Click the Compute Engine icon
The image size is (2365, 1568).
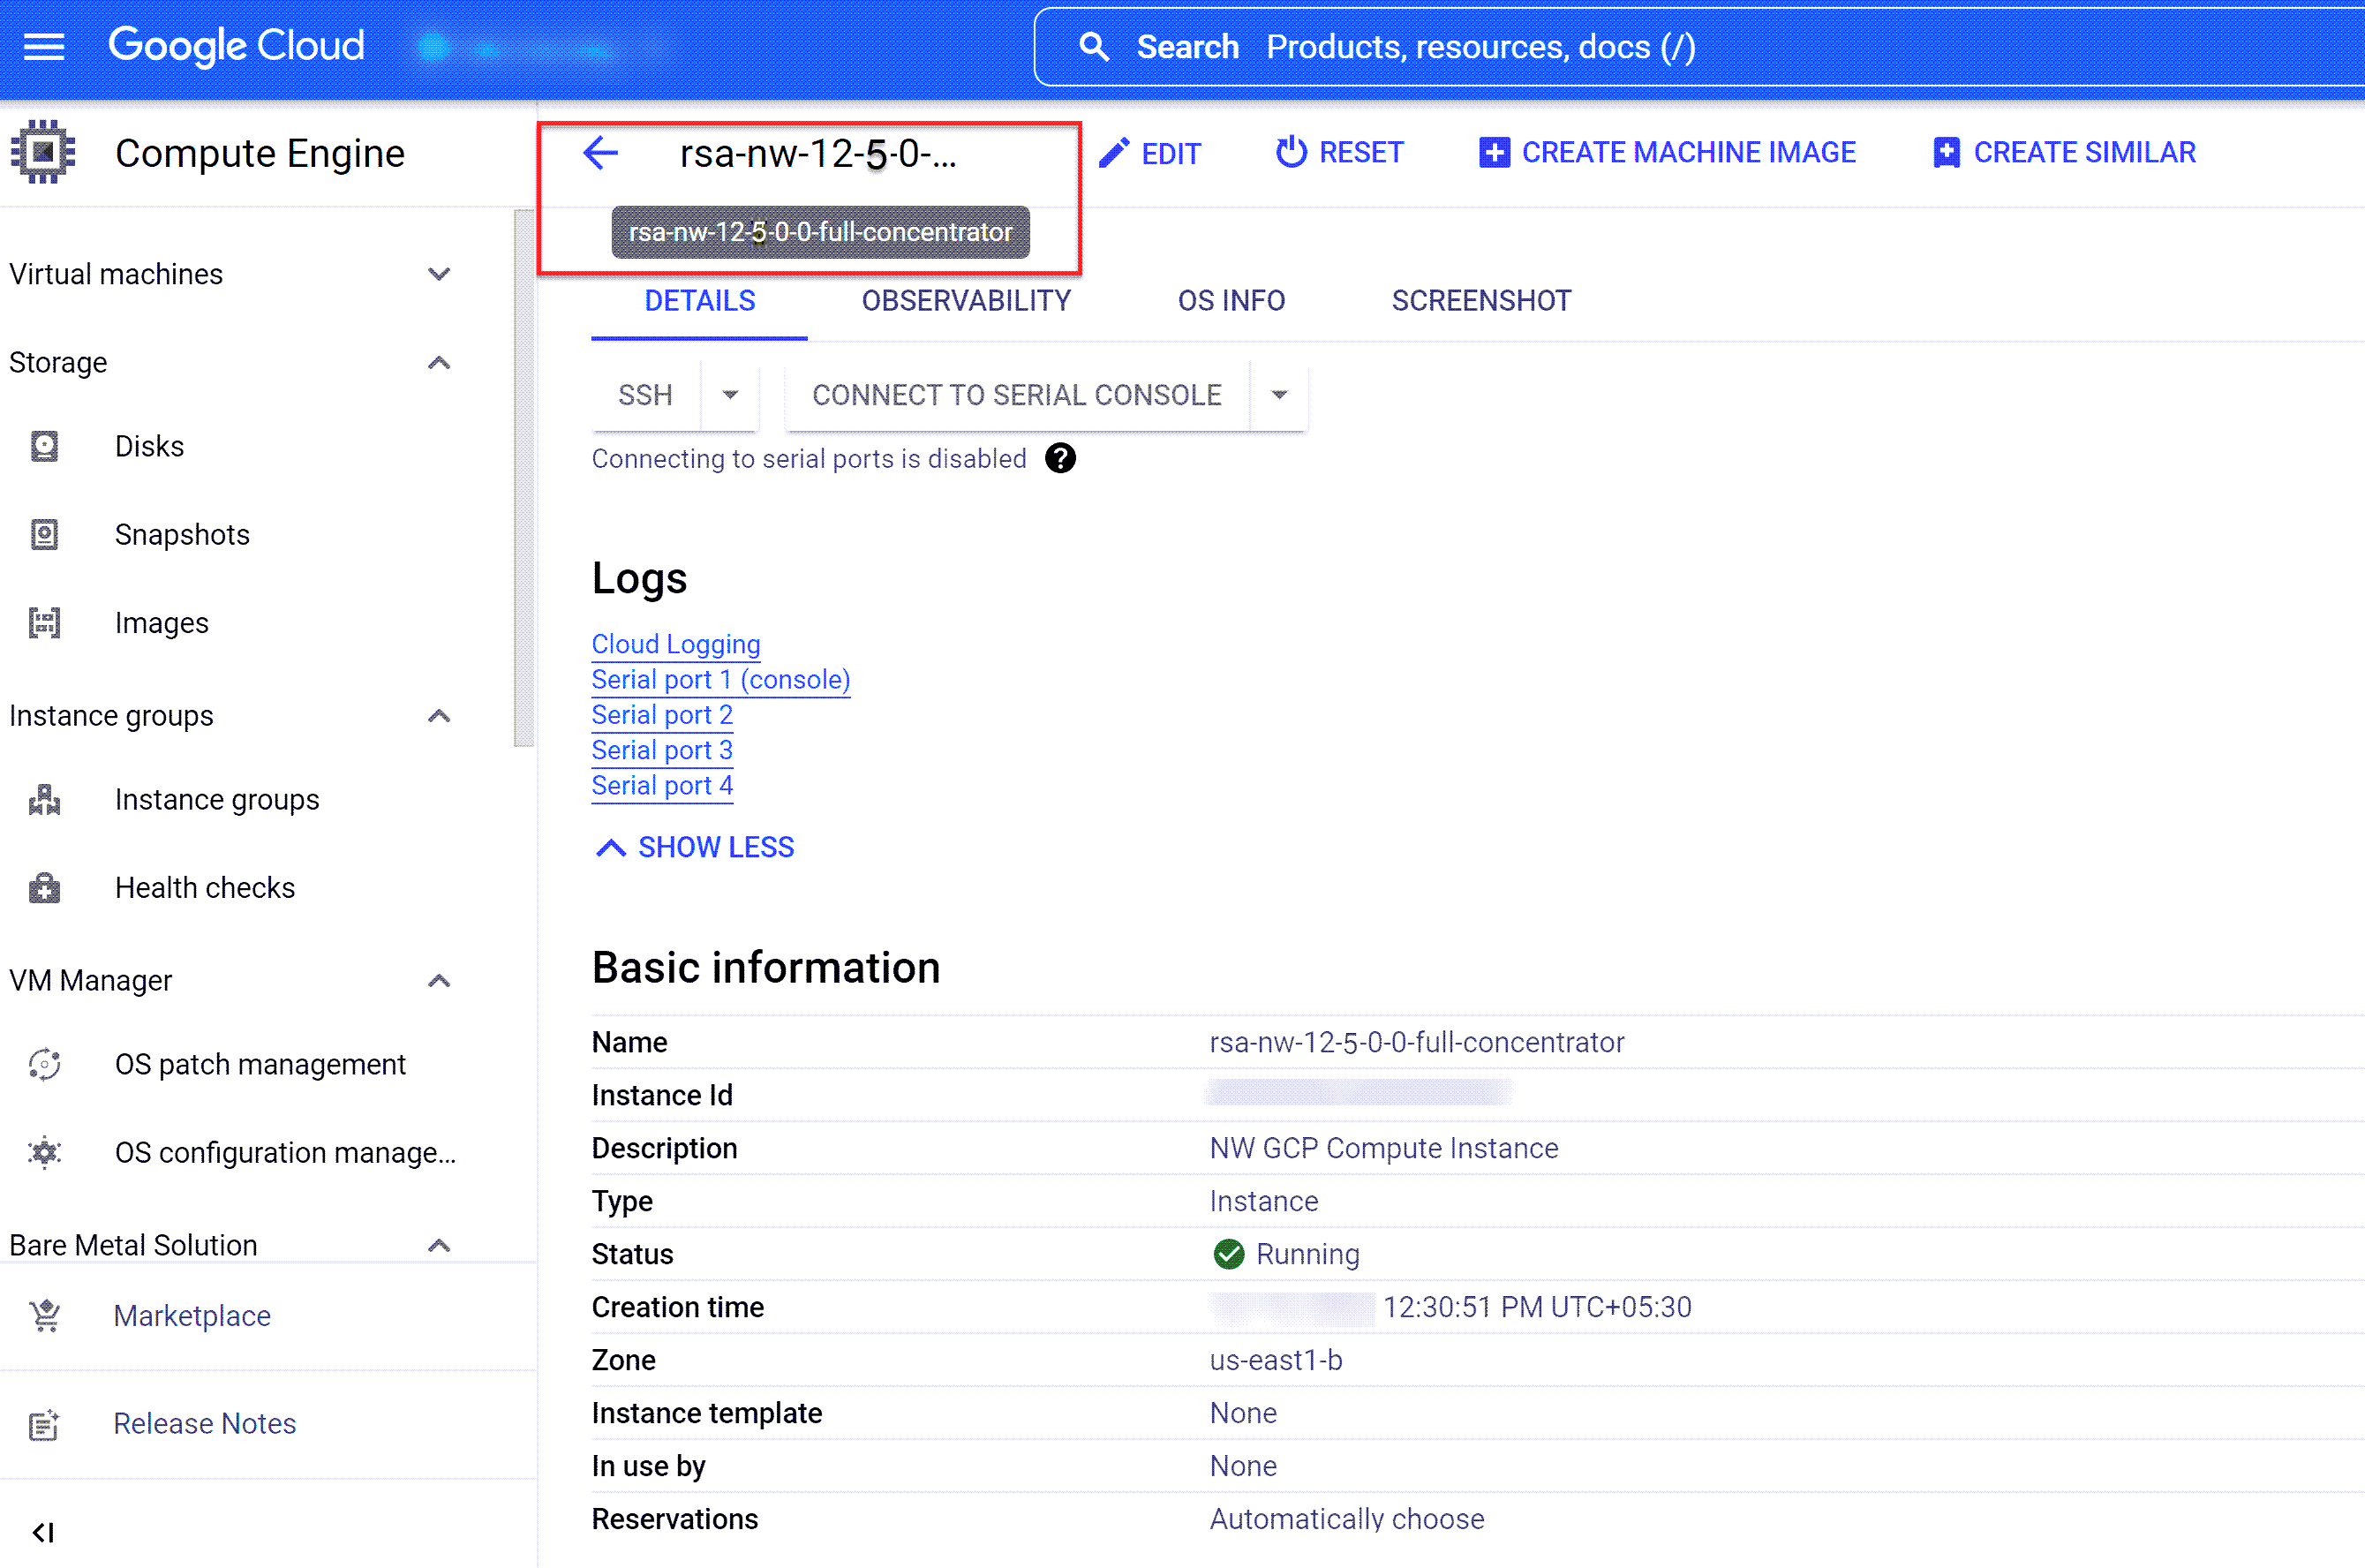[x=44, y=152]
